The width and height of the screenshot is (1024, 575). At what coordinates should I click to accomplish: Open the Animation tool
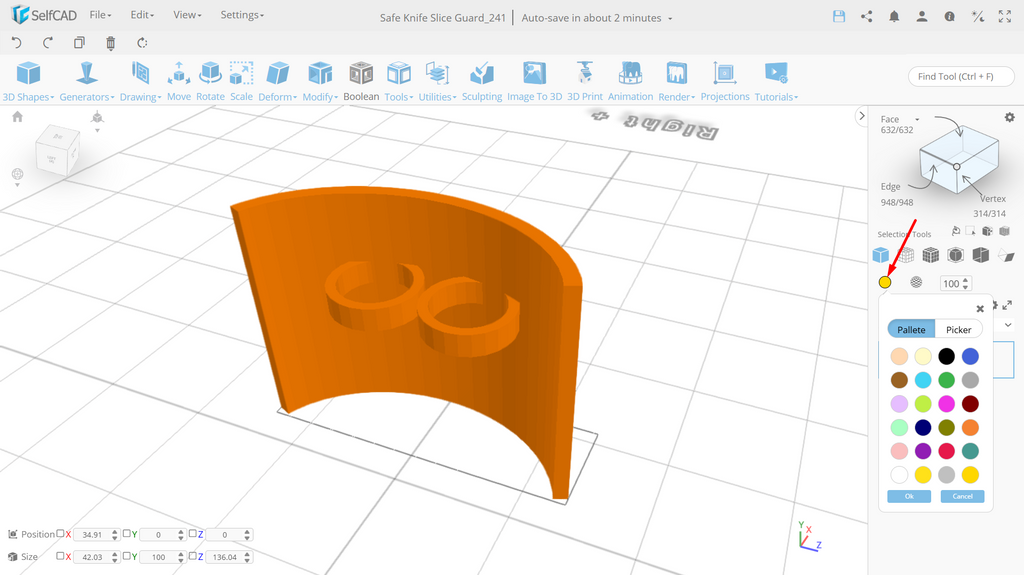pyautogui.click(x=630, y=82)
